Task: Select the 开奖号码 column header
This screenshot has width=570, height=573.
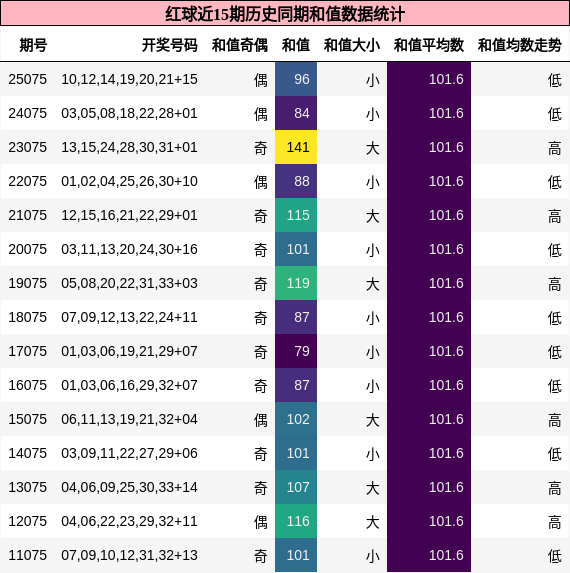Action: [x=170, y=45]
